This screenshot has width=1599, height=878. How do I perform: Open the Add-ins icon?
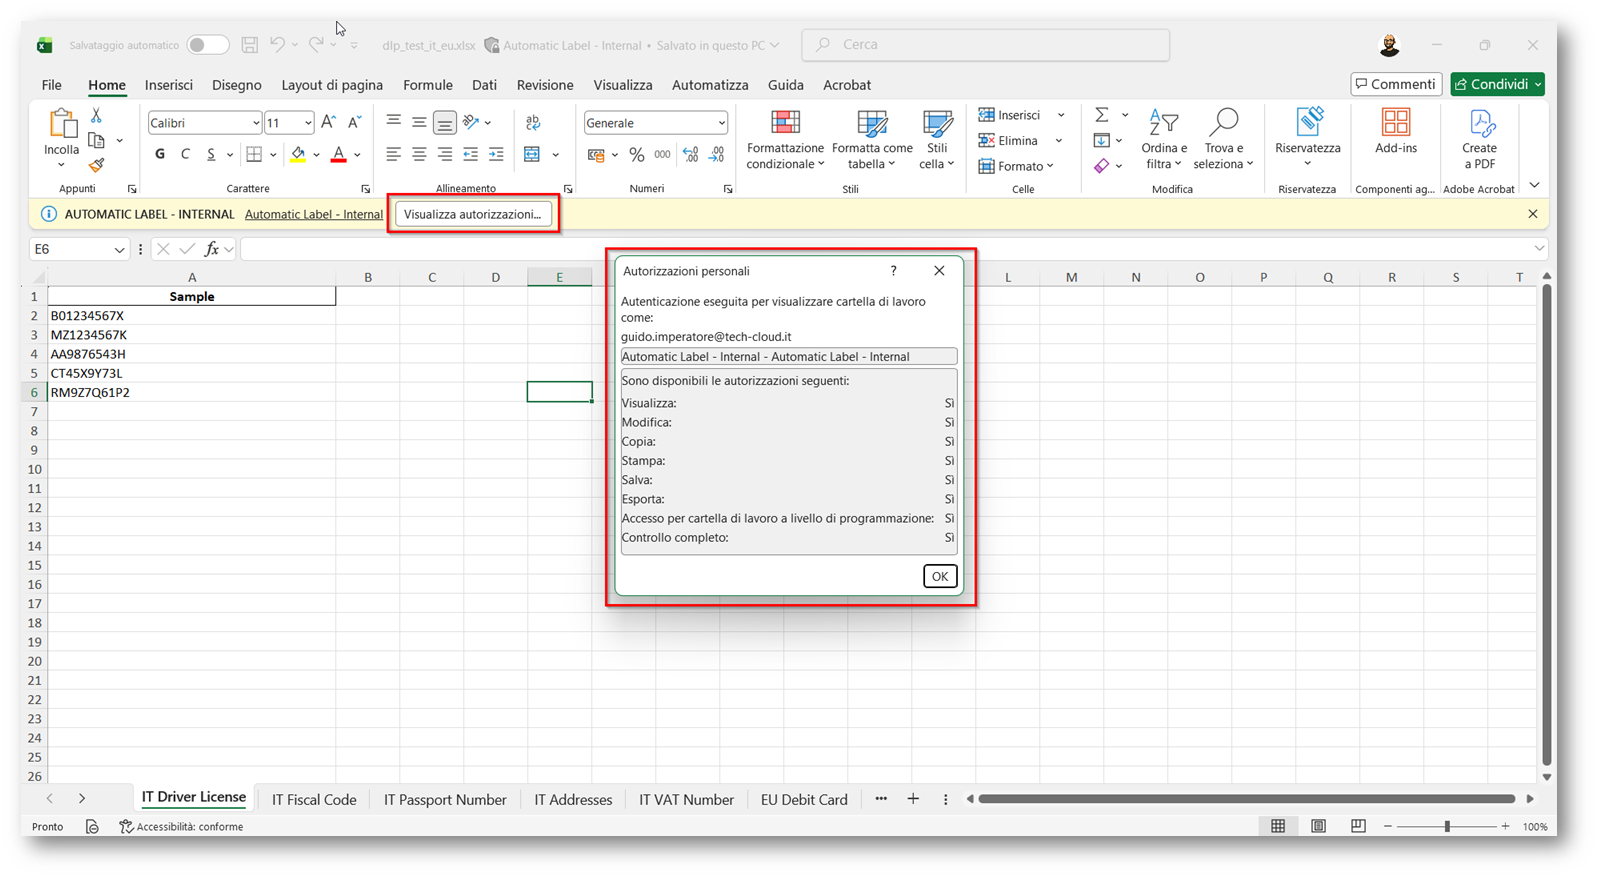click(1395, 124)
